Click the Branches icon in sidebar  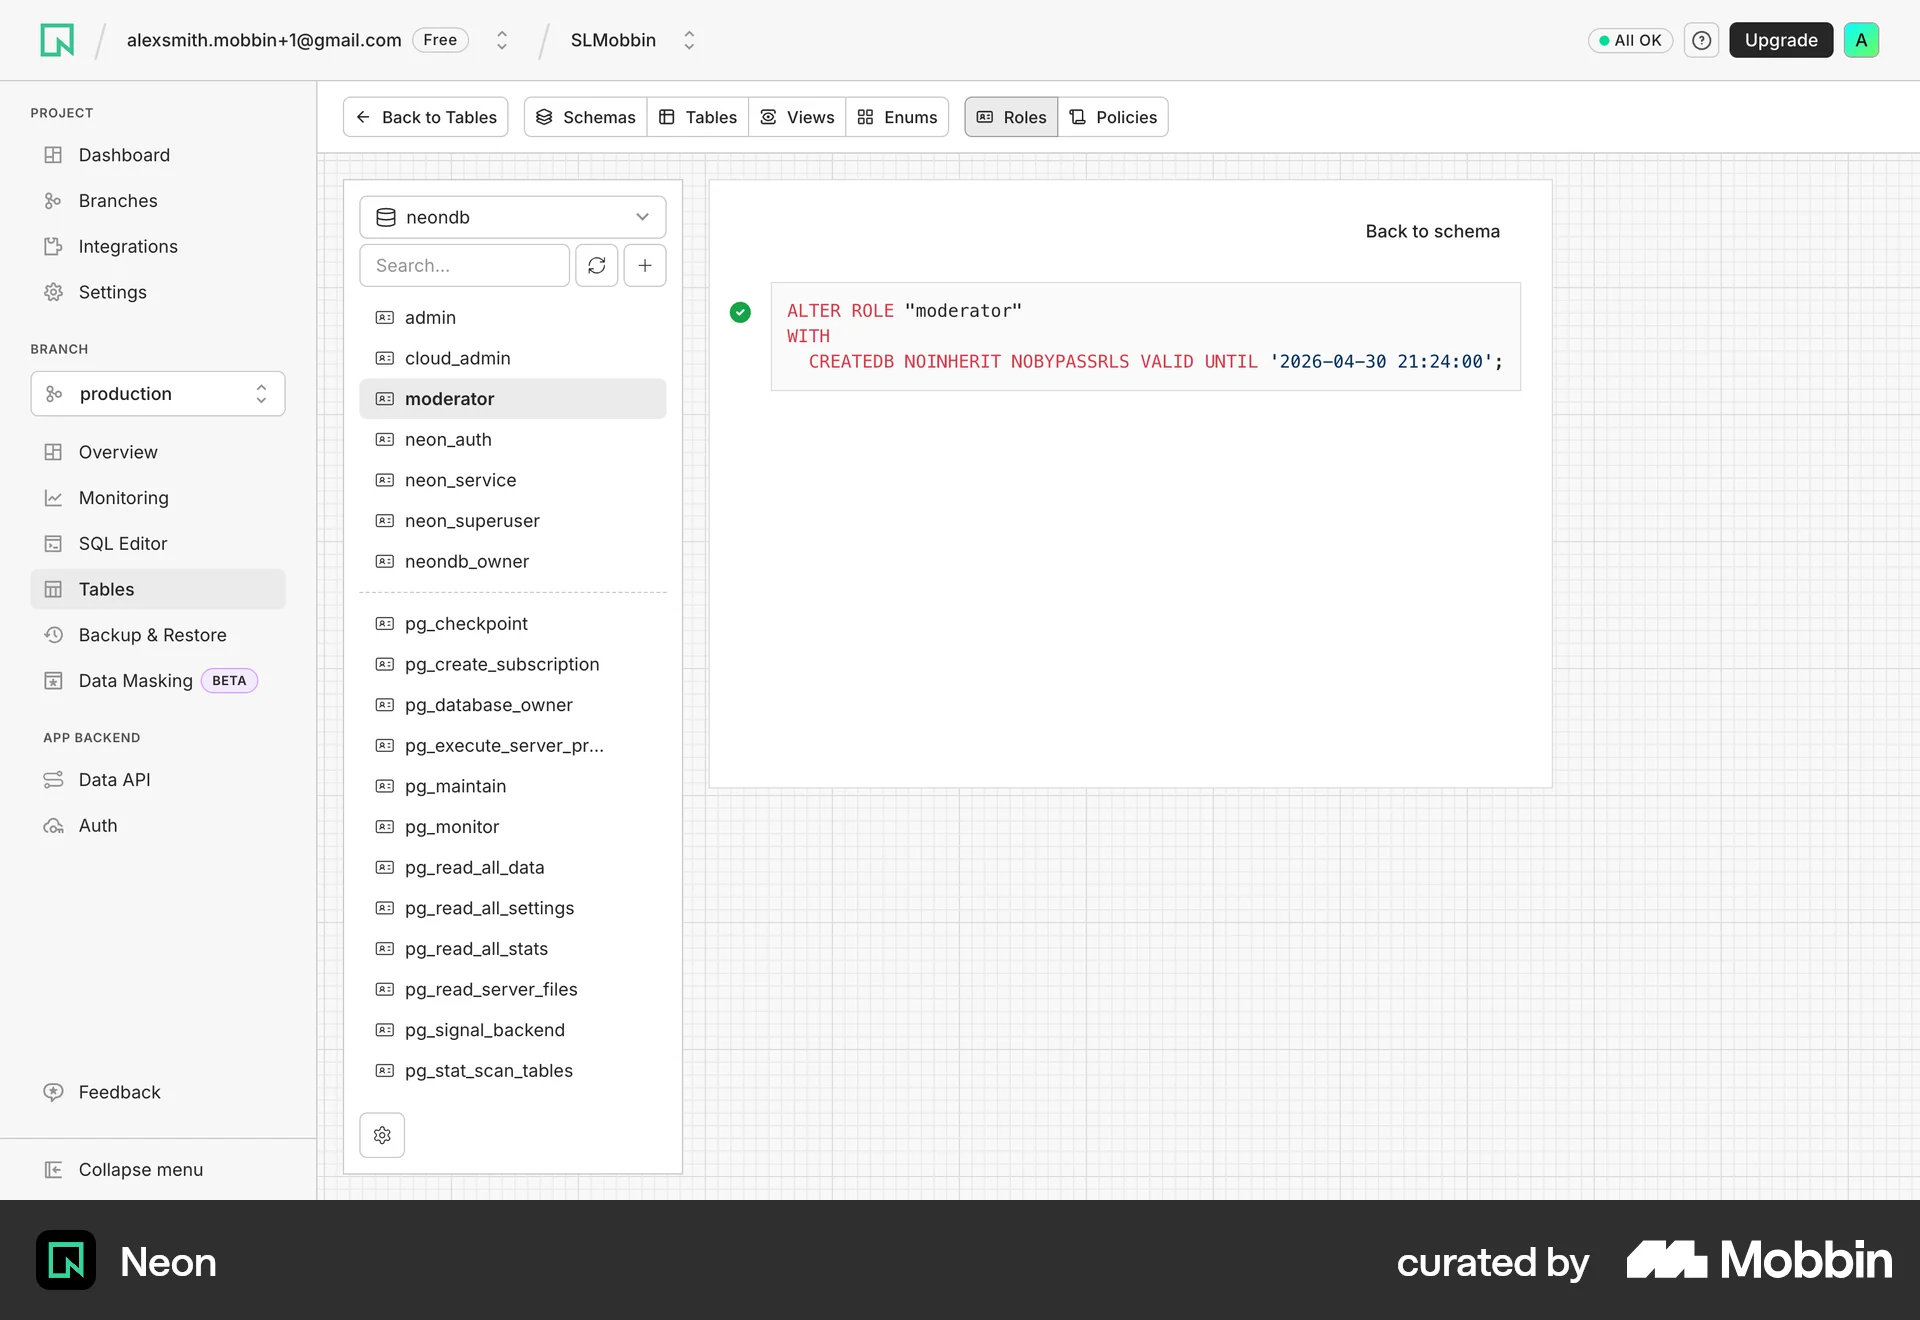click(54, 201)
